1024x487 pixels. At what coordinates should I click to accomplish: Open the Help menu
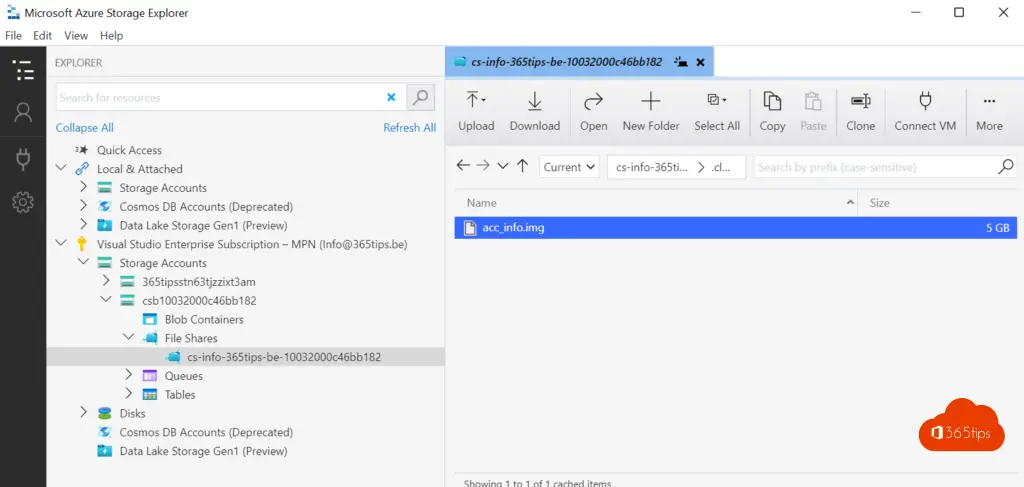pos(112,35)
